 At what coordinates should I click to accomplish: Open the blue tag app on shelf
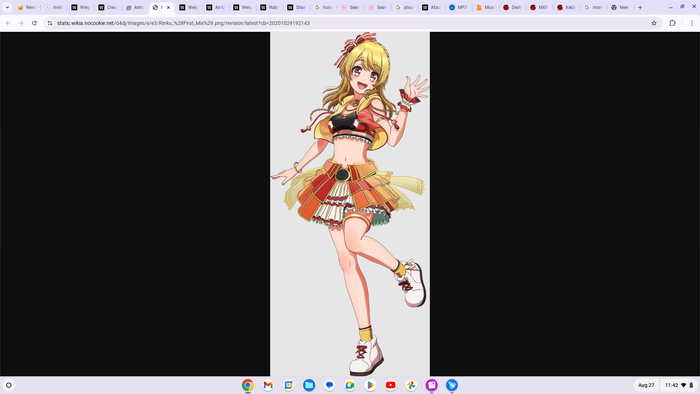tap(452, 385)
